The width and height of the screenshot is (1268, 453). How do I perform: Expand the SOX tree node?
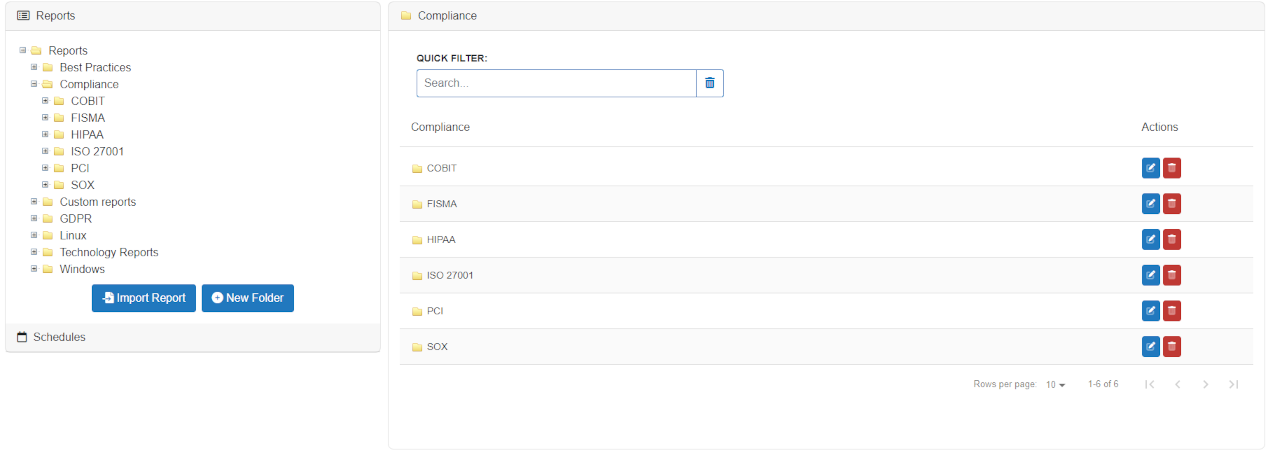[x=45, y=185]
